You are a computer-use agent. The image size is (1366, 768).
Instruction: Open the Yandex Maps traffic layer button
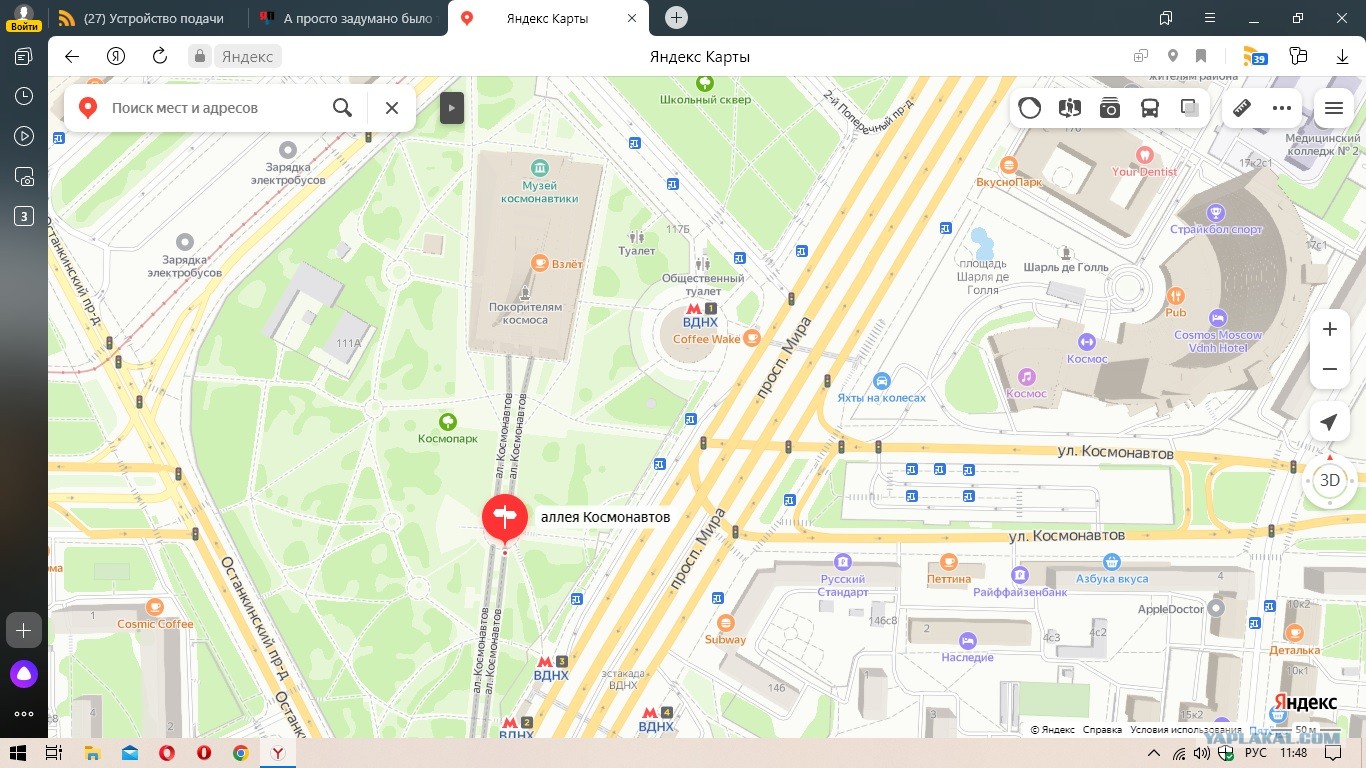point(1030,108)
